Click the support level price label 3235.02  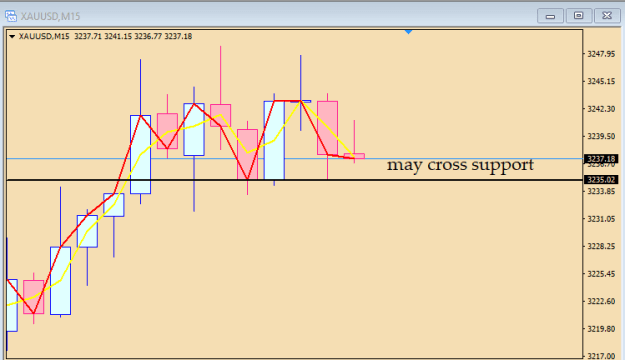click(x=601, y=180)
